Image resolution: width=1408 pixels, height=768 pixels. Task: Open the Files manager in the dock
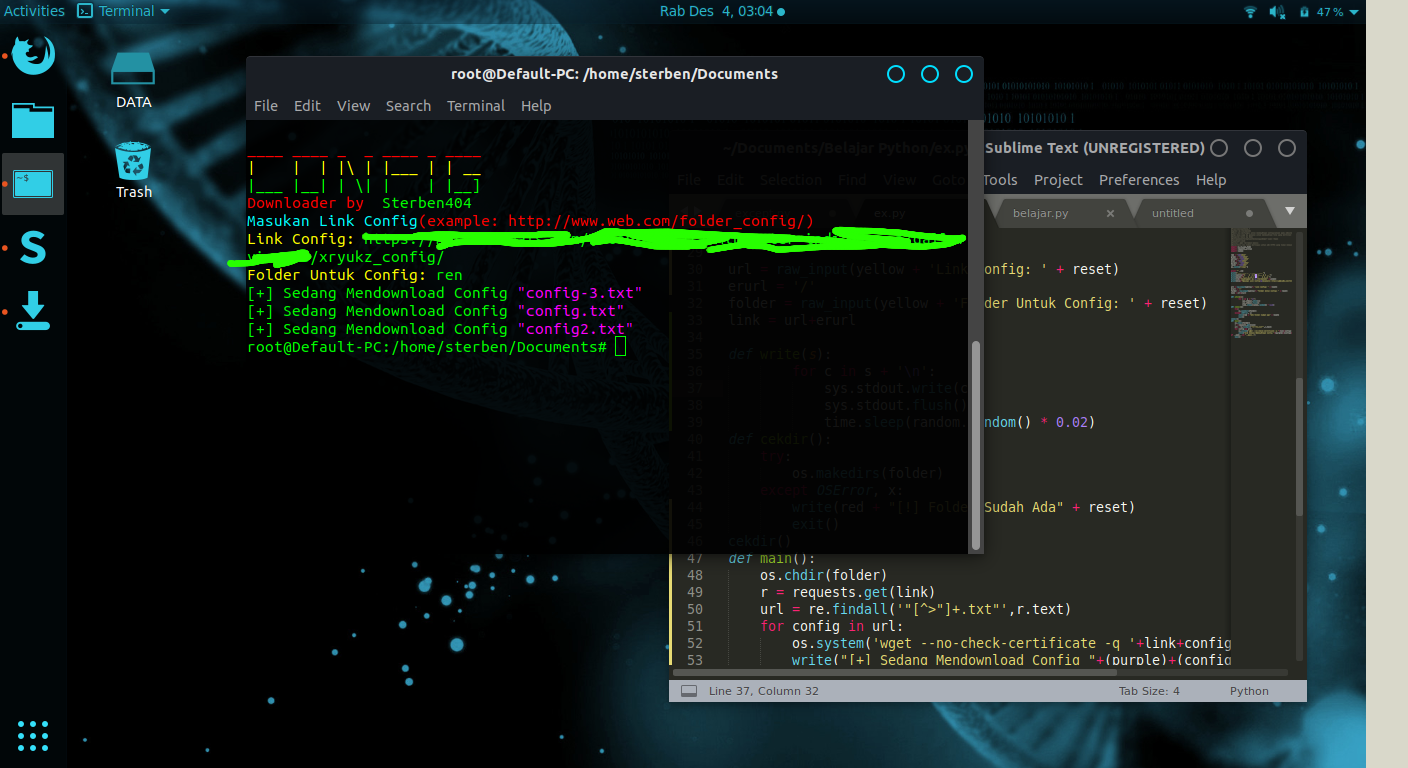33,120
